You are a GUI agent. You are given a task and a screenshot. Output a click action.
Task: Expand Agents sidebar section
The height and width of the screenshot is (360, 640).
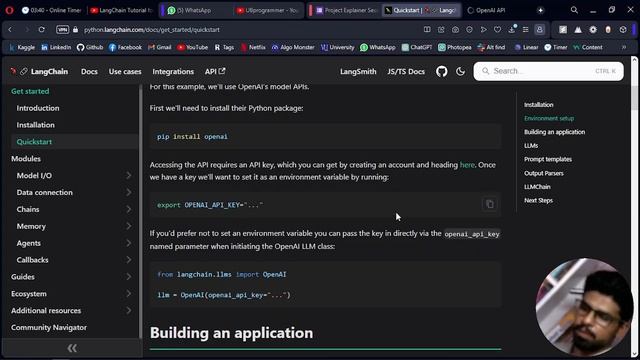click(128, 243)
